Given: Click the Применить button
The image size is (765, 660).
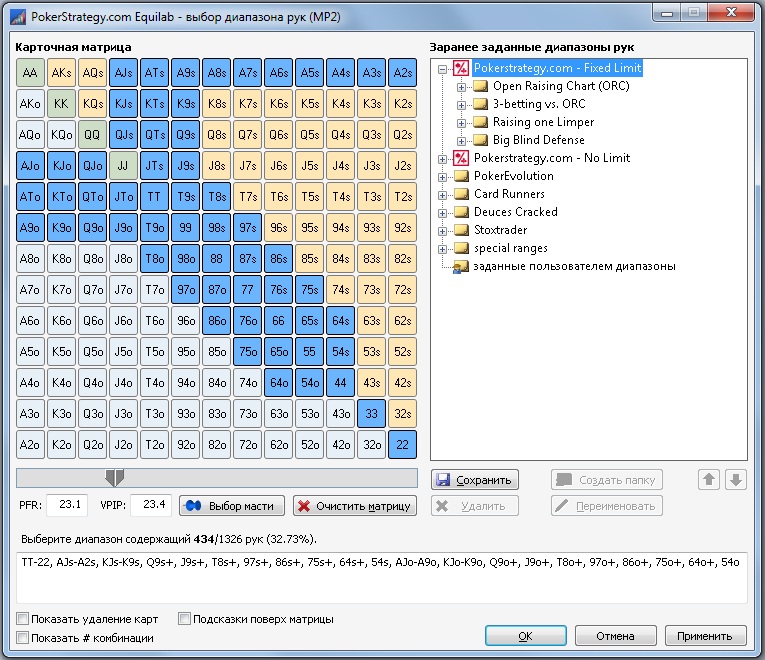Looking at the screenshot, I should [705, 636].
